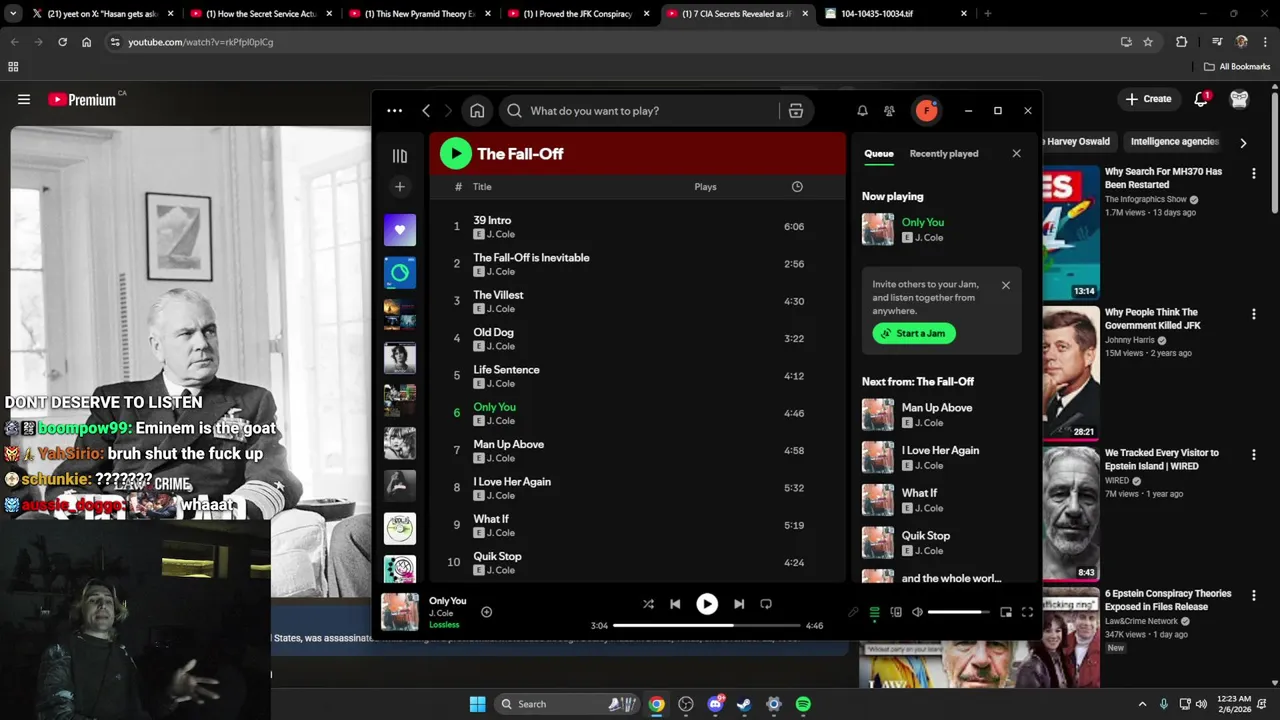This screenshot has height=720, width=1280.
Task: Add Only You to Liked Songs plus icon
Action: coord(486,612)
